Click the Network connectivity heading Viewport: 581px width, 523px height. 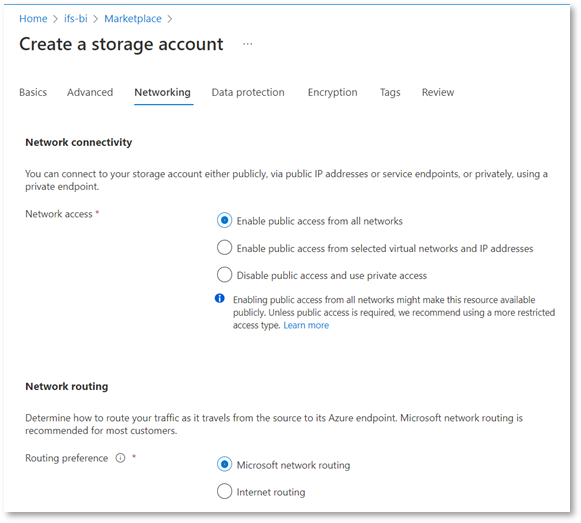(x=79, y=142)
